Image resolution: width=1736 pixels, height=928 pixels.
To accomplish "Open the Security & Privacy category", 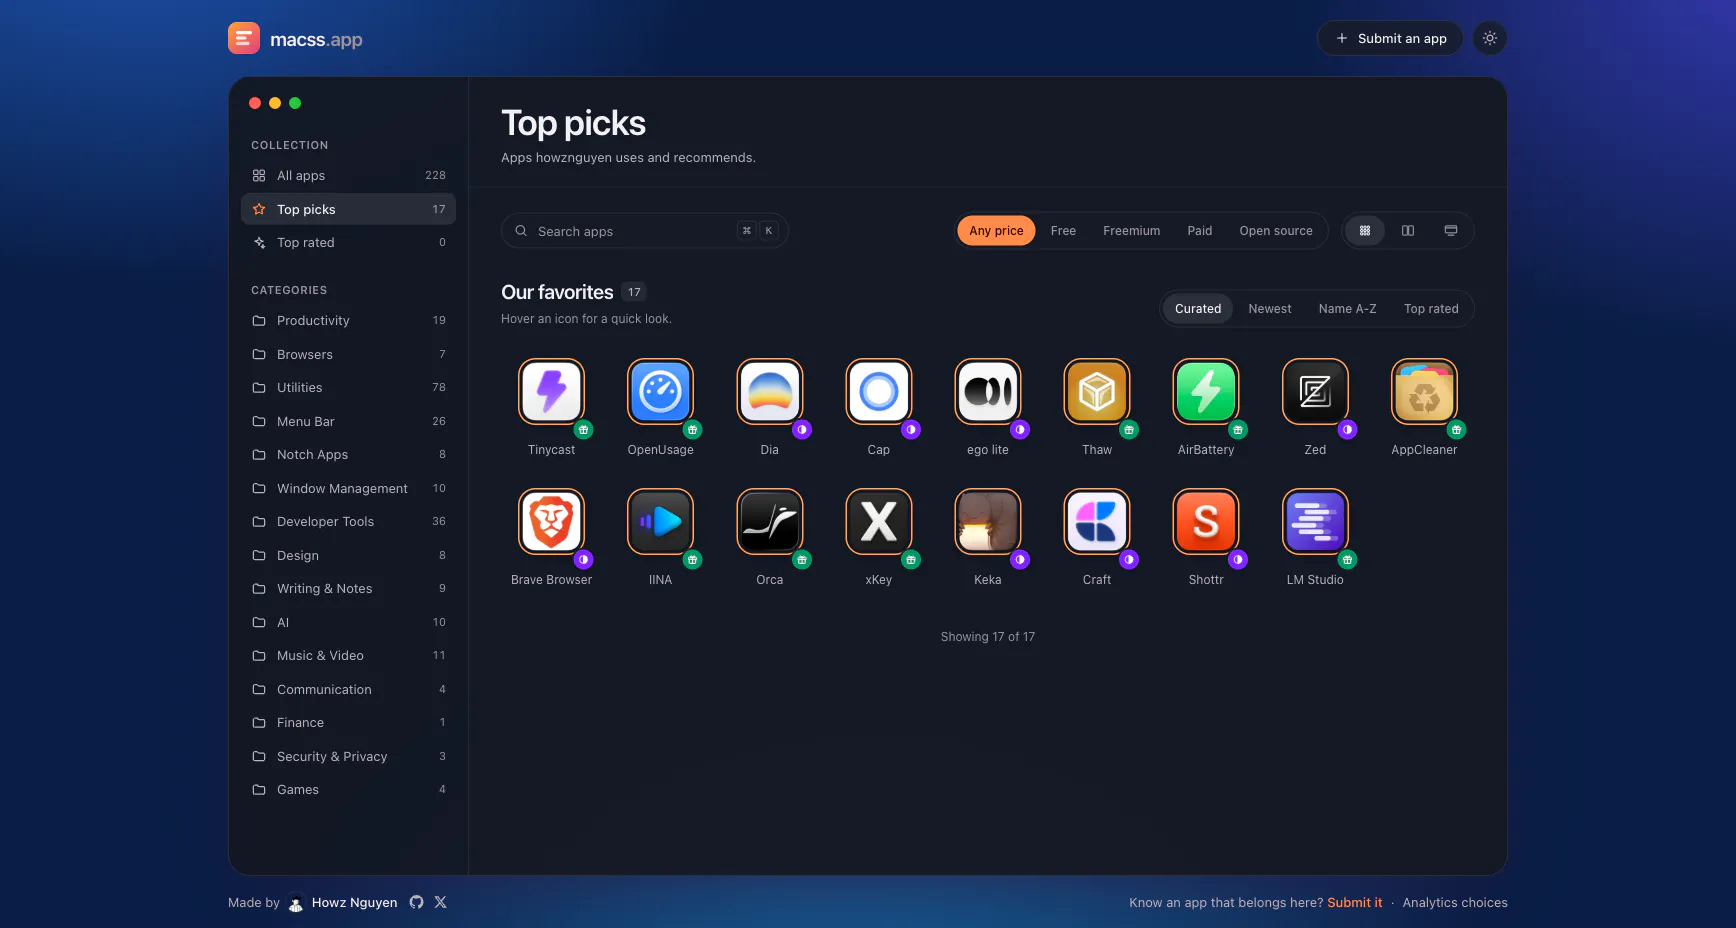I will (348, 756).
